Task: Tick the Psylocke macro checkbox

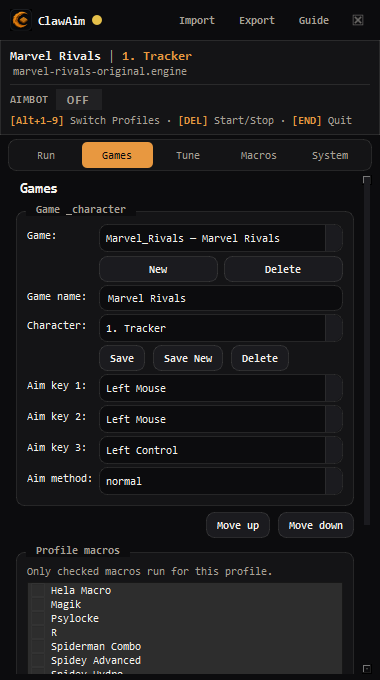Action: (38, 618)
